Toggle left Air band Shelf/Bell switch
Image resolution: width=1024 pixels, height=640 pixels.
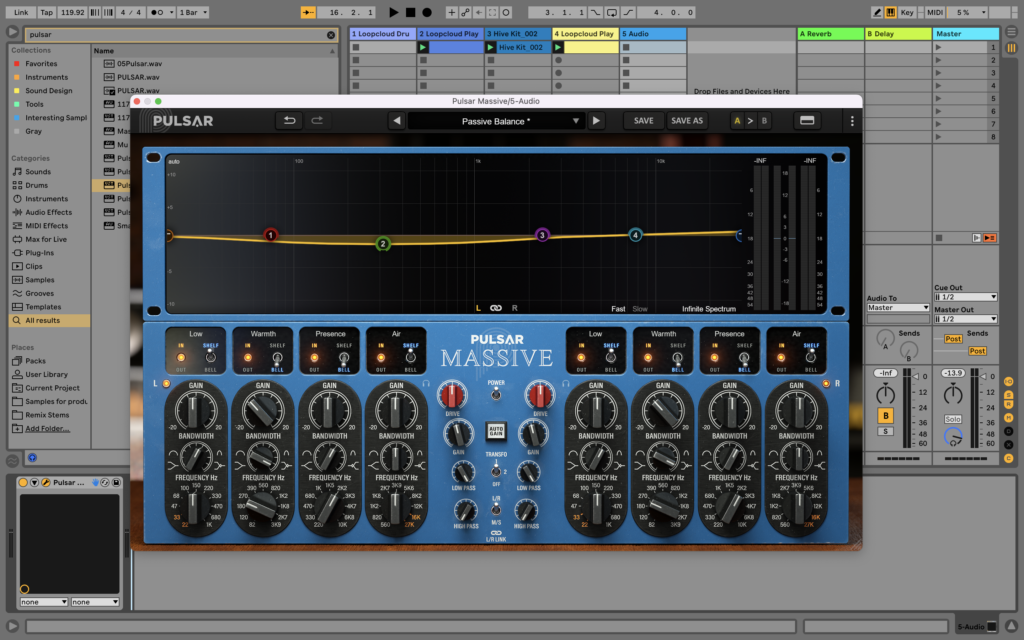410,357
